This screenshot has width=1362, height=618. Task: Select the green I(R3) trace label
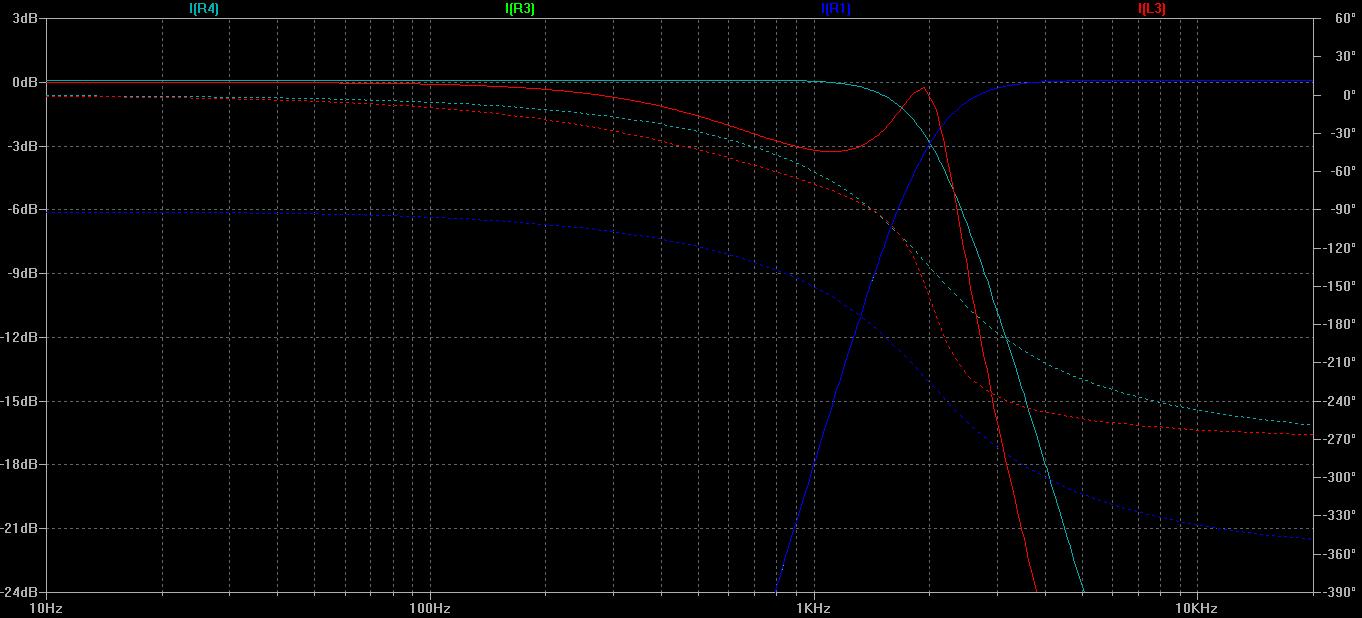(x=520, y=8)
